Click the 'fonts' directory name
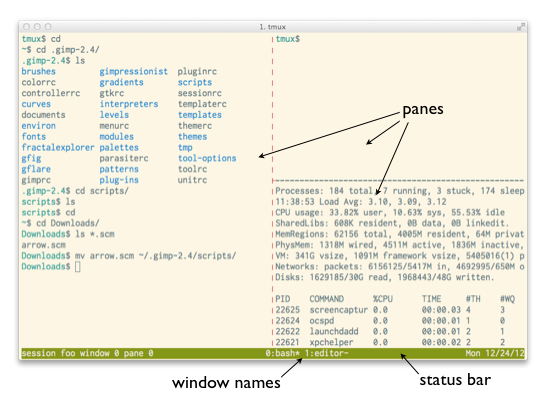The height and width of the screenshot is (404, 547). pyautogui.click(x=33, y=136)
